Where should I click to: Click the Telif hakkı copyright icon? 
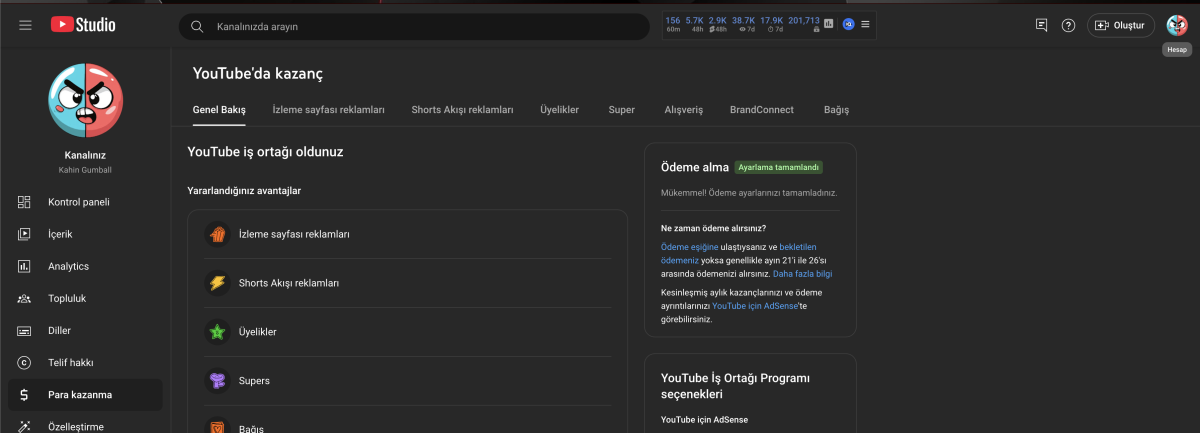point(24,362)
